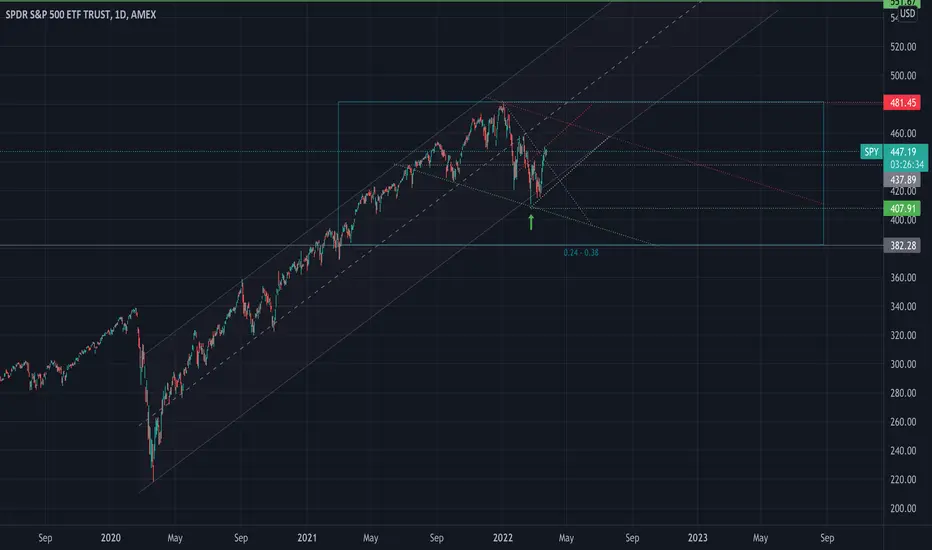This screenshot has width=932, height=550.
Task: Click the 360.00 price axis value
Action: point(903,278)
